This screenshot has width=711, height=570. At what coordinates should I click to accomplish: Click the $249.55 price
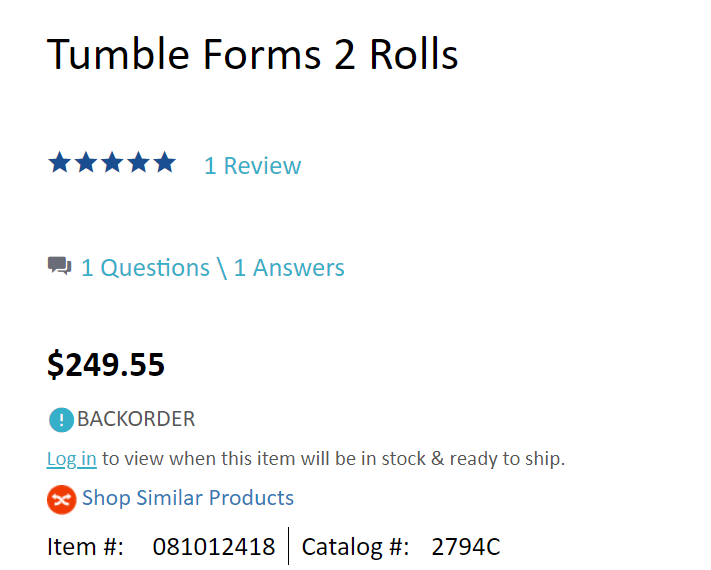coord(106,365)
